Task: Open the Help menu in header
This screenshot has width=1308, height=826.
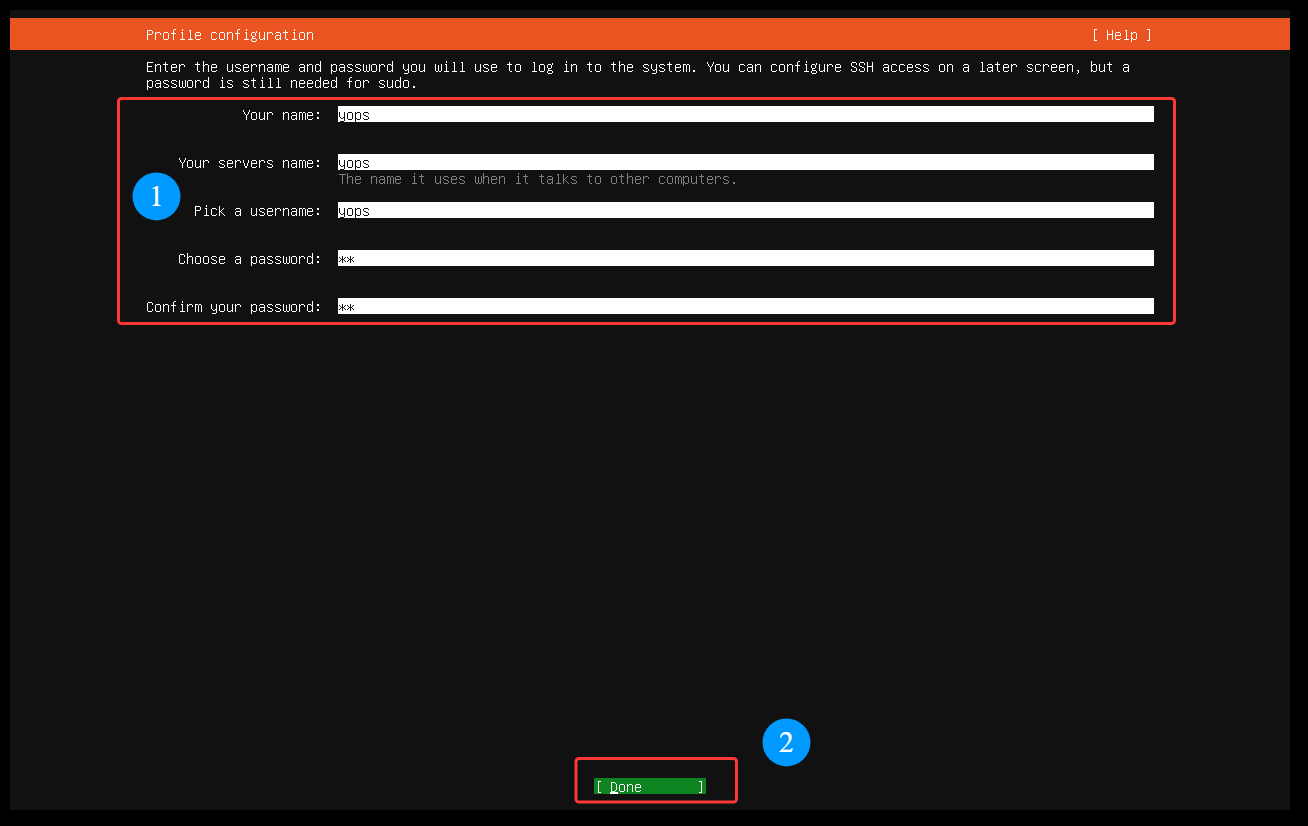Action: pyautogui.click(x=1121, y=35)
